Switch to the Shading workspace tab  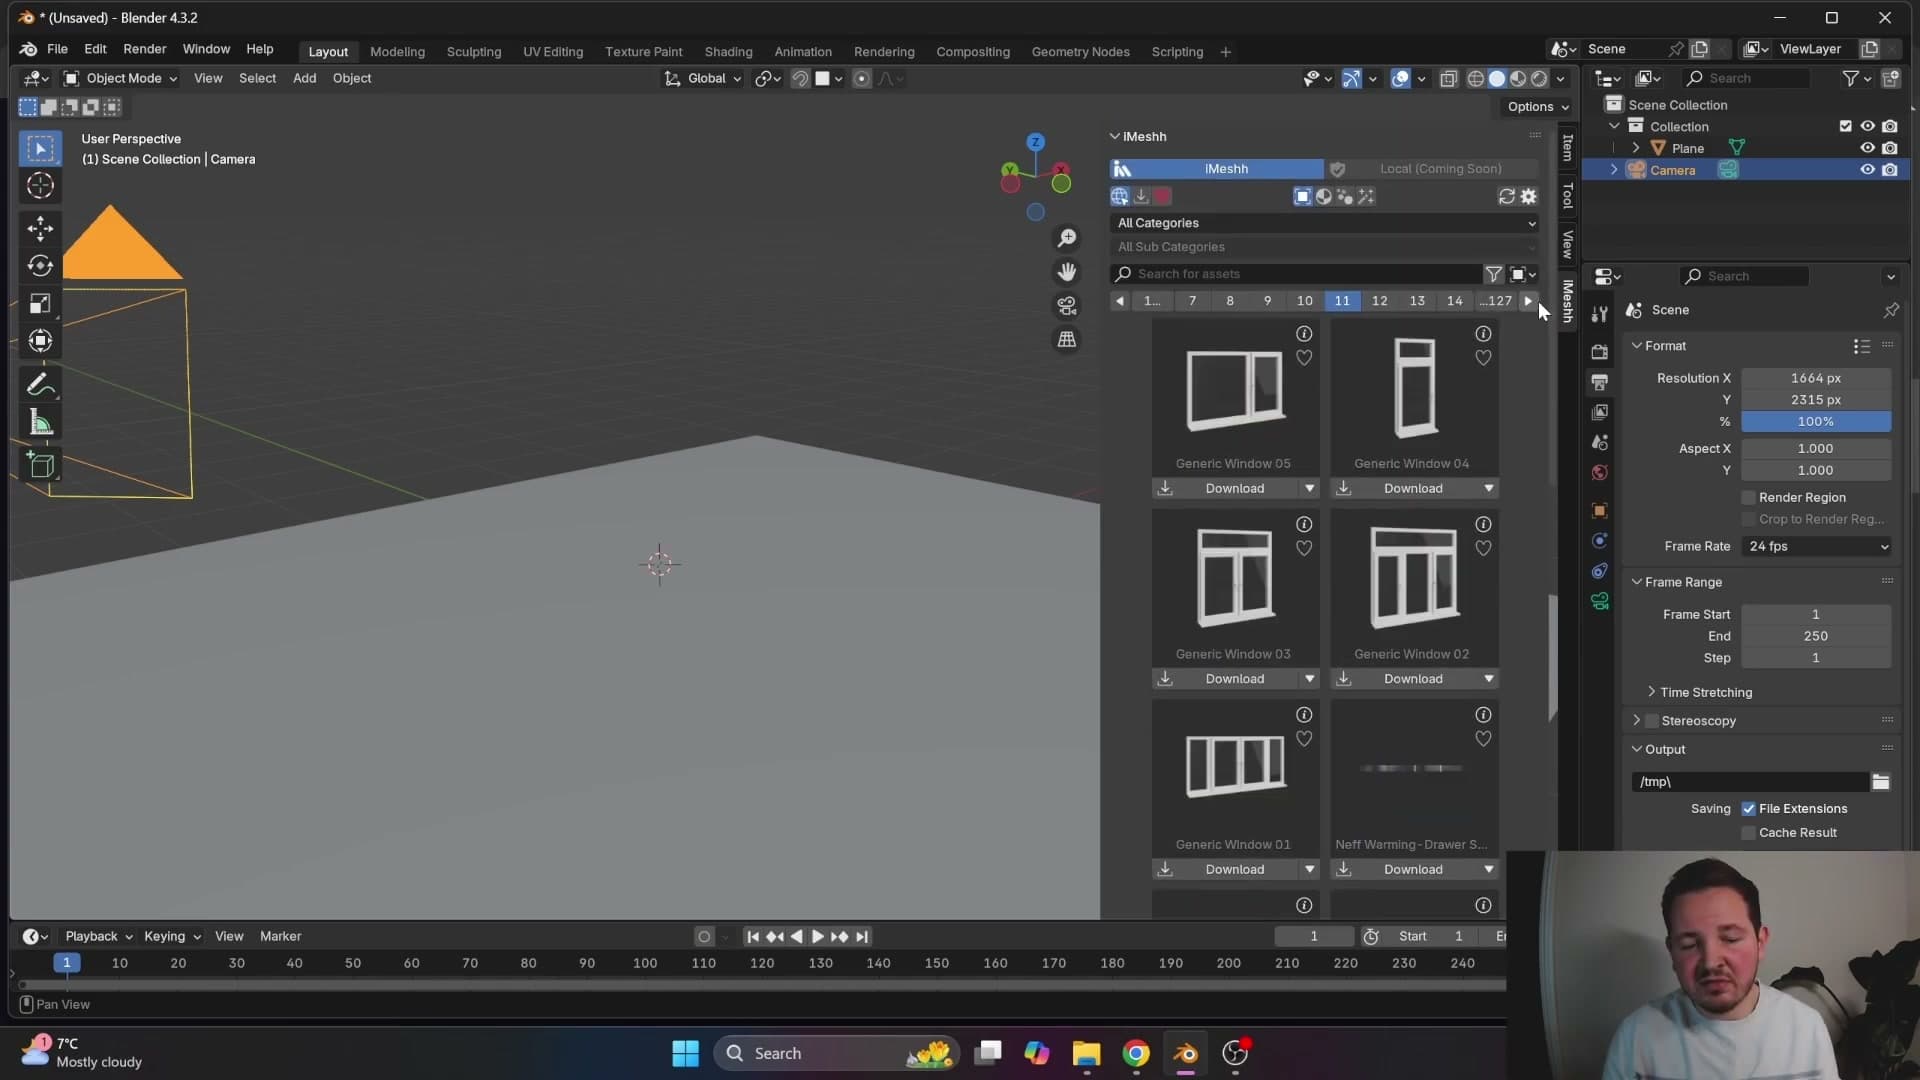coord(728,52)
